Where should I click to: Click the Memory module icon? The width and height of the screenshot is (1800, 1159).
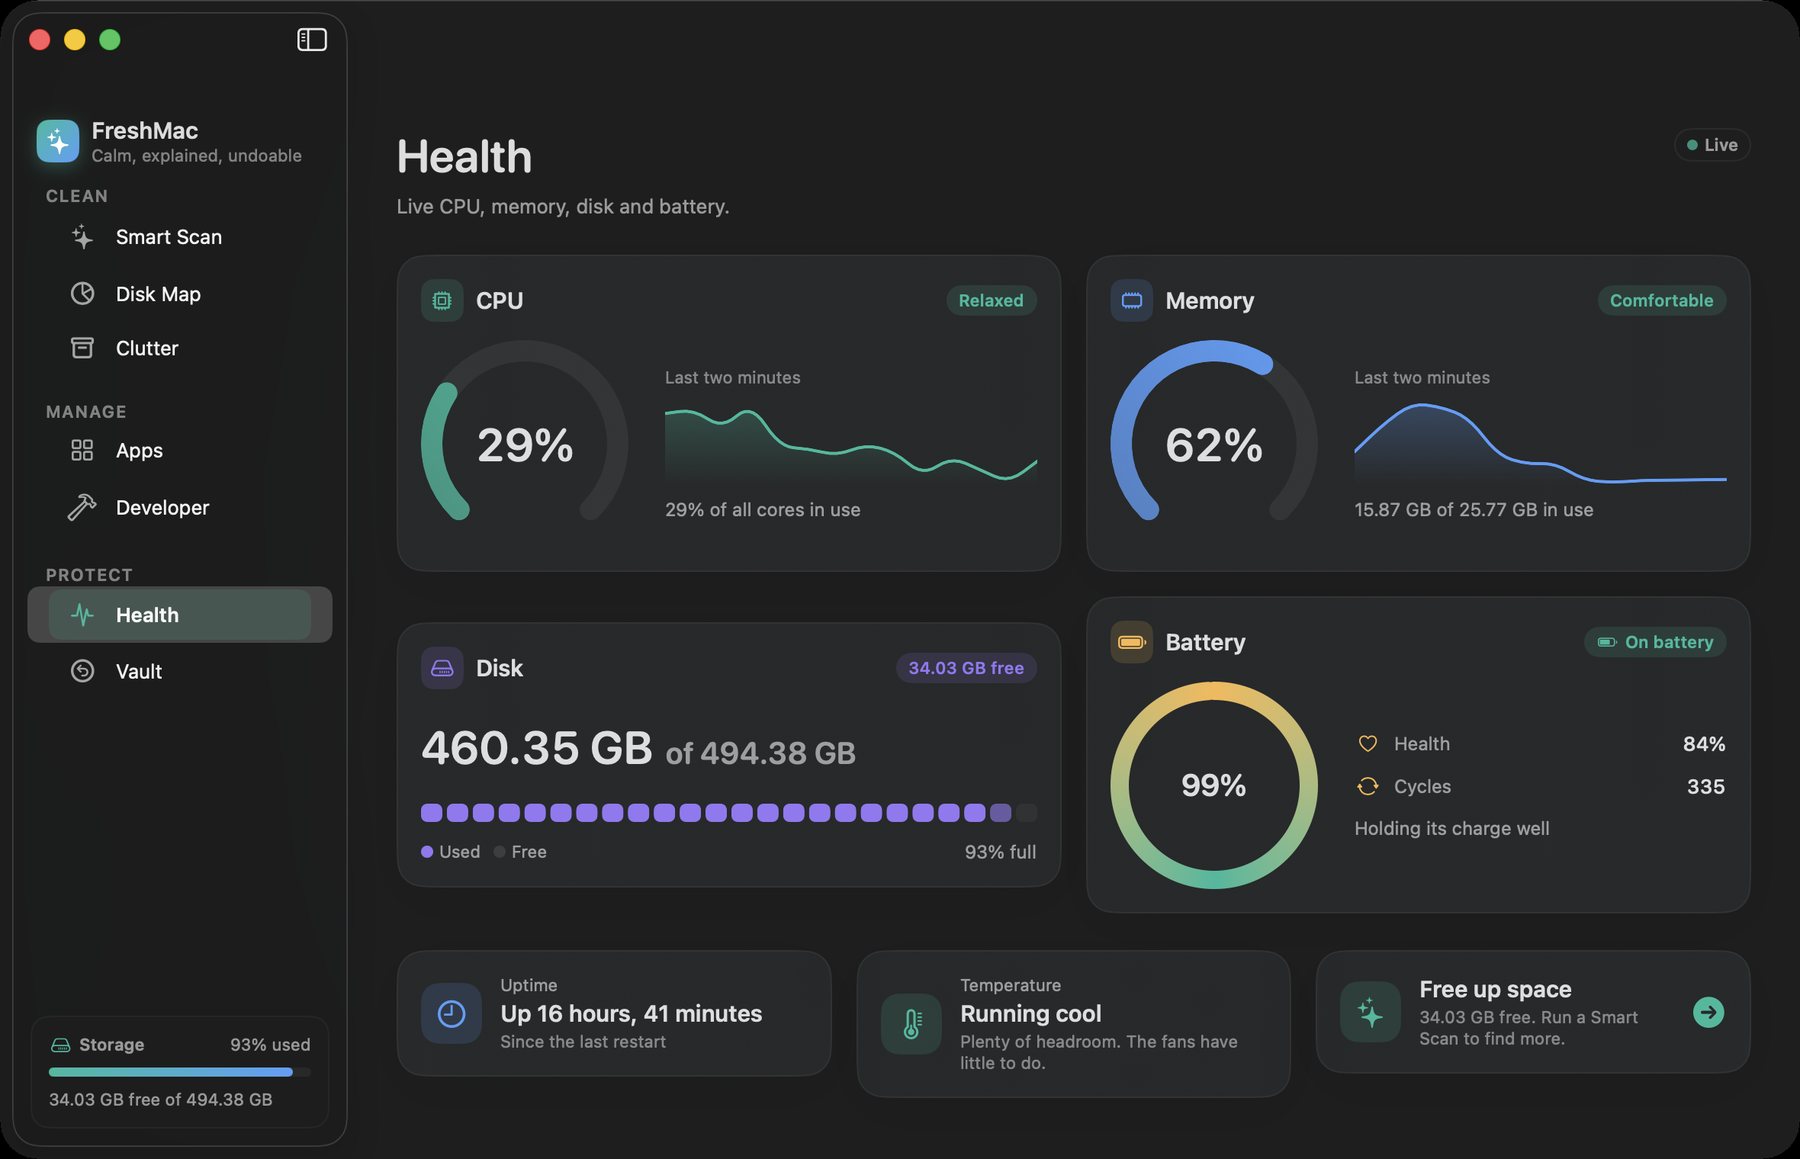tap(1131, 300)
